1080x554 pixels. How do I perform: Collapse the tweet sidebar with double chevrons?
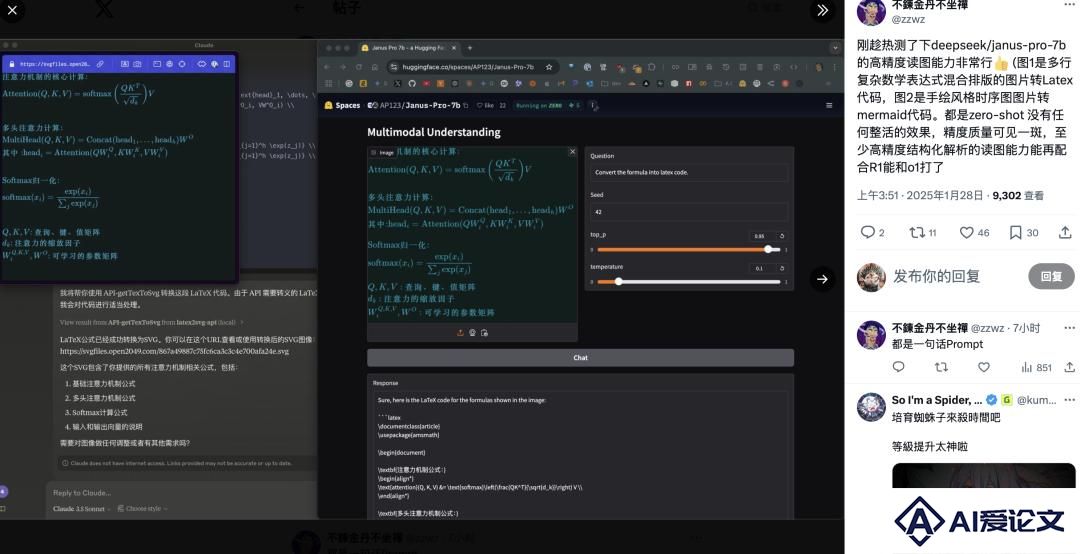[x=822, y=10]
